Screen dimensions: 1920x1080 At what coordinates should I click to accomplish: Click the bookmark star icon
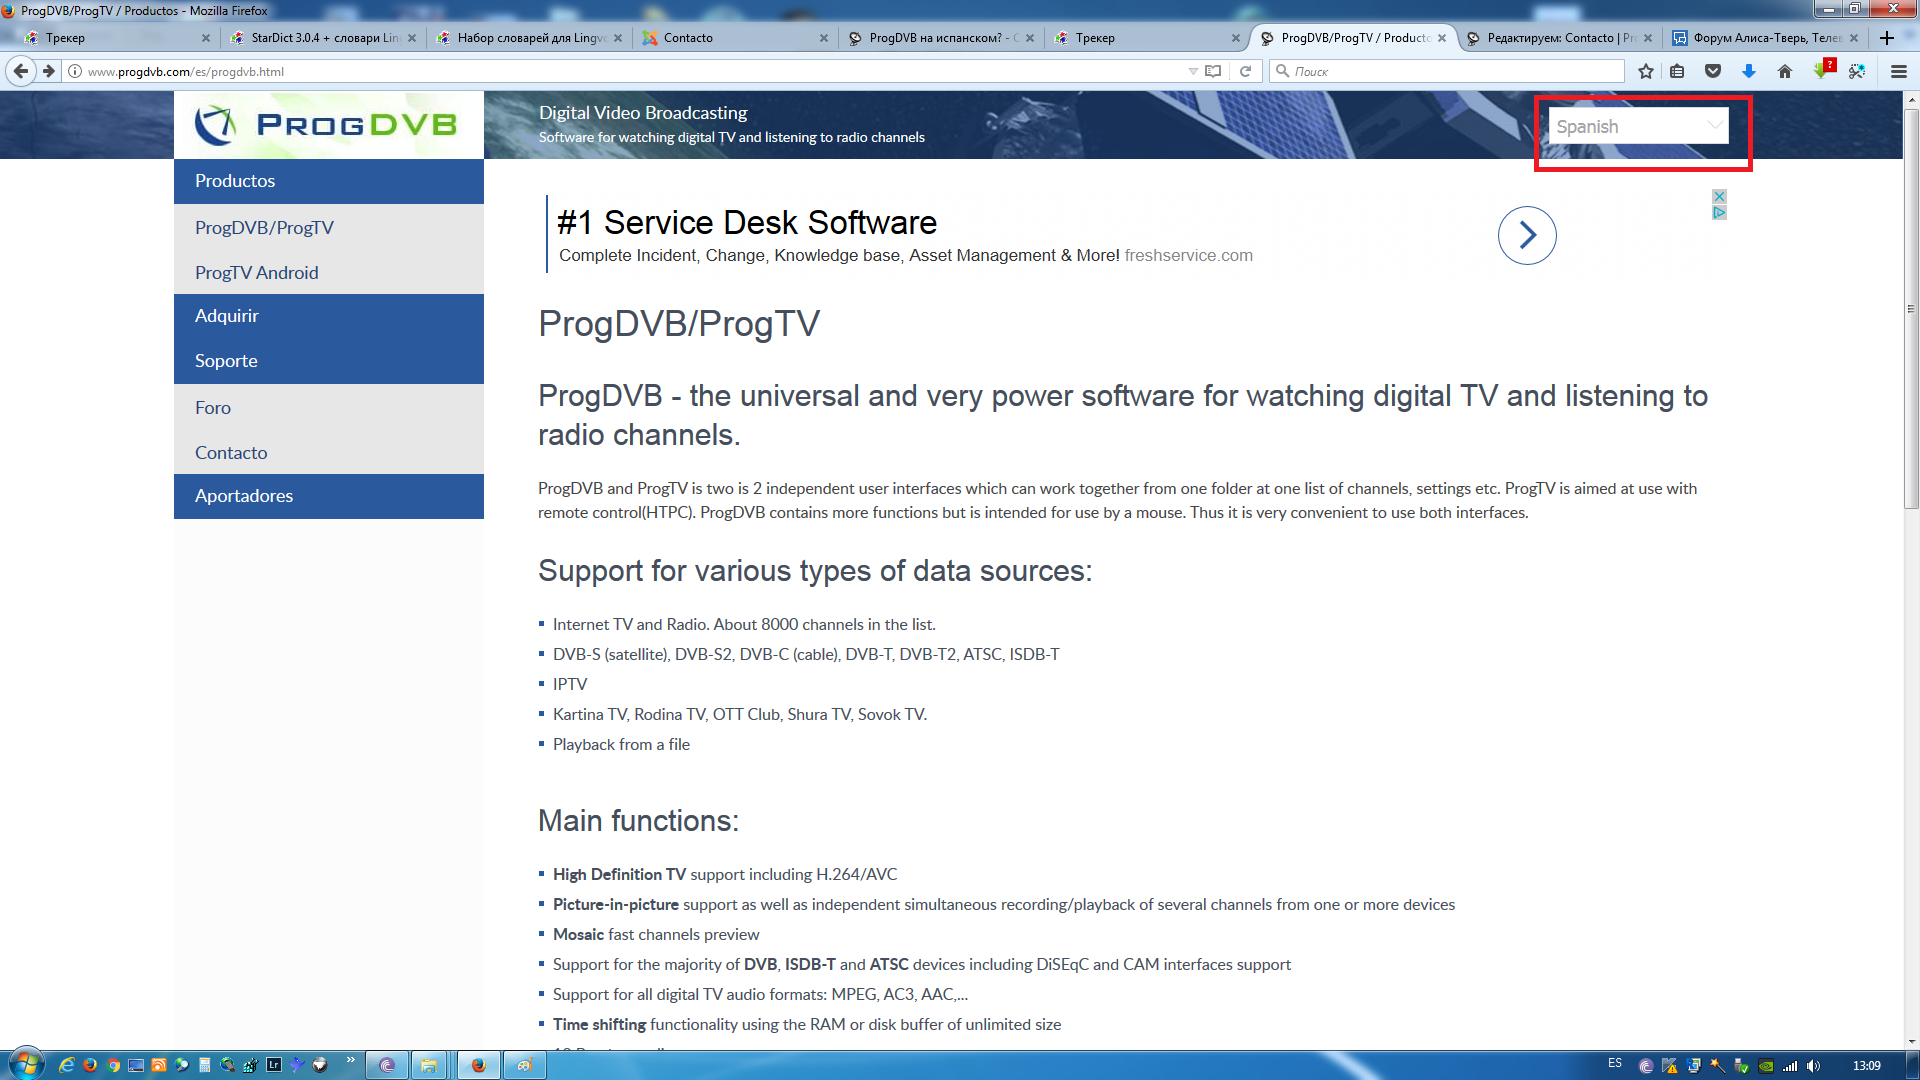click(1646, 71)
